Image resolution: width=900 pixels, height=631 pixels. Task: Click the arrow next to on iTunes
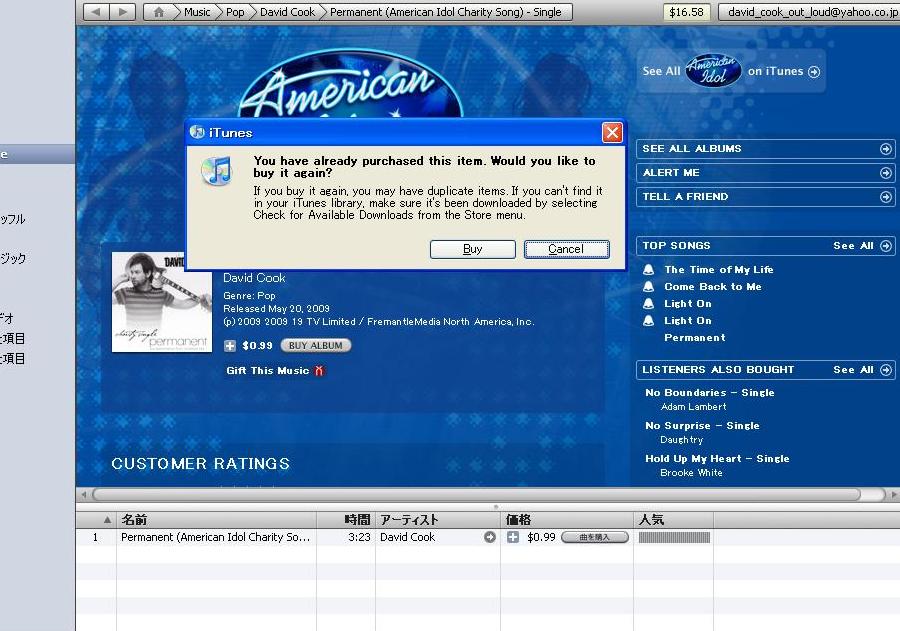(814, 72)
